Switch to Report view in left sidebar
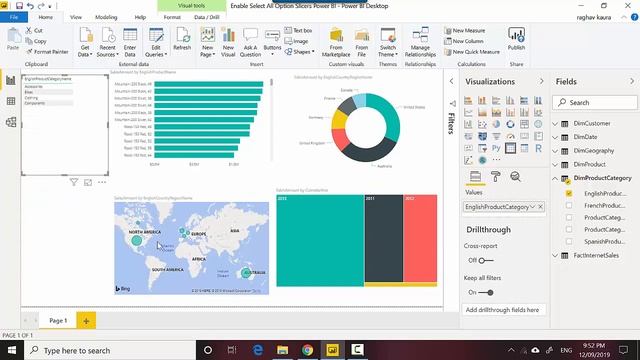This screenshot has width=640, height=360. [x=11, y=80]
